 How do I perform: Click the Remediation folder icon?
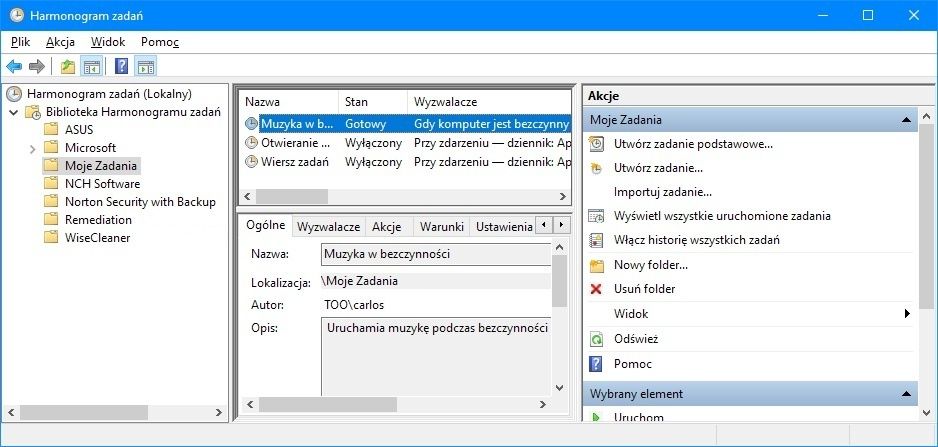[51, 220]
